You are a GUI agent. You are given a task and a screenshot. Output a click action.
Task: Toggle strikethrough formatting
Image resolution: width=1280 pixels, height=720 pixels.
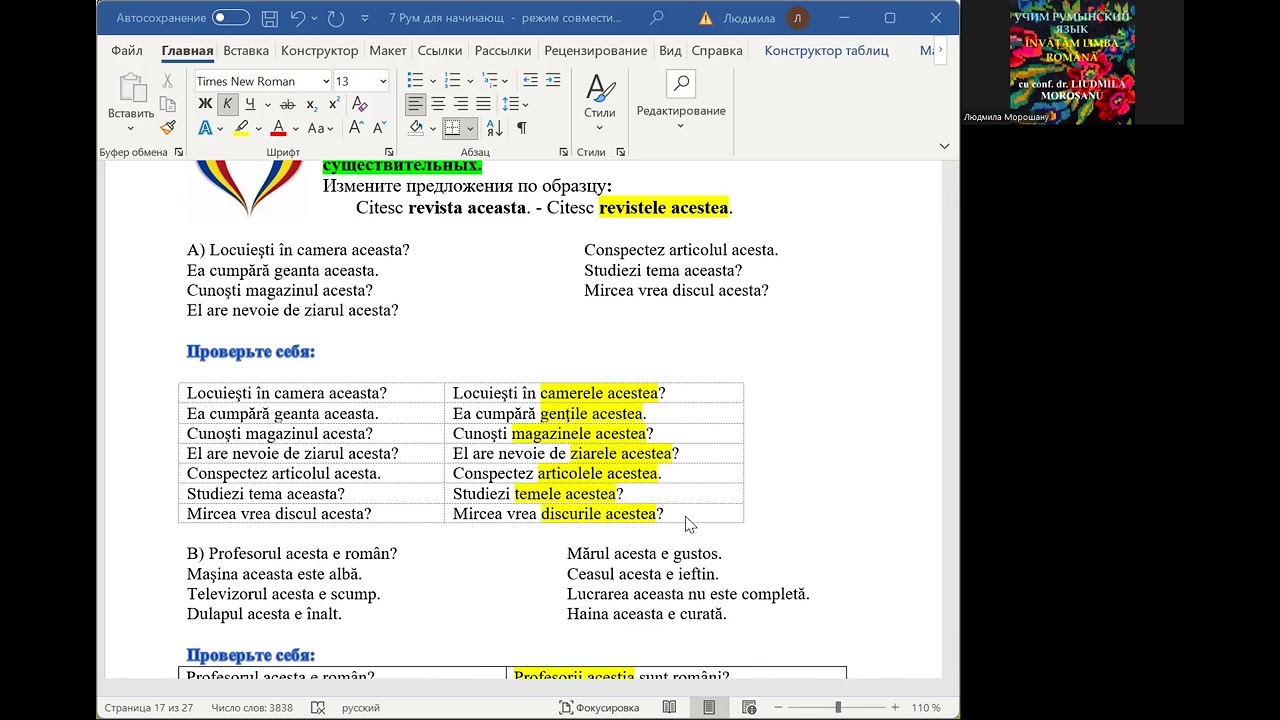pyautogui.click(x=288, y=104)
